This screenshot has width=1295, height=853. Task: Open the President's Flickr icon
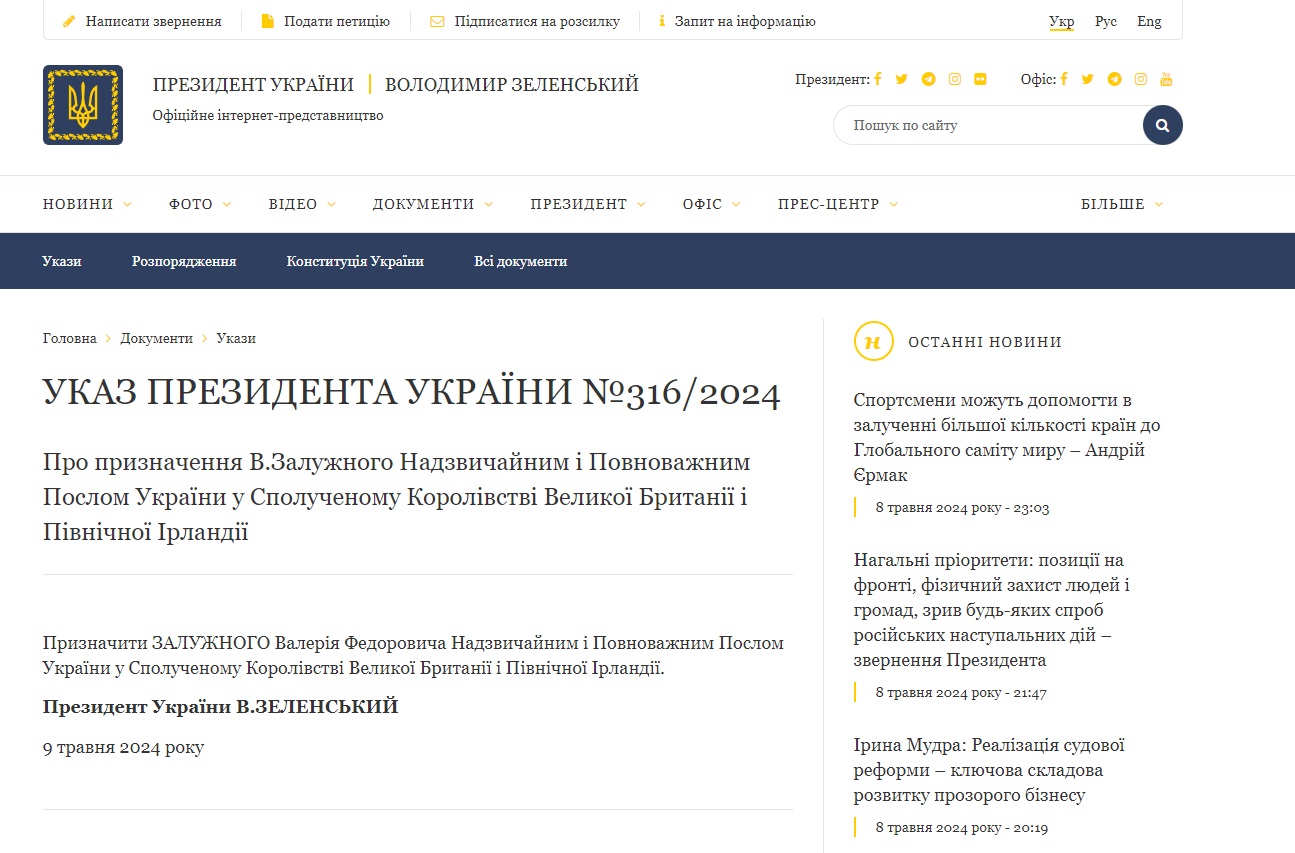tap(980, 80)
